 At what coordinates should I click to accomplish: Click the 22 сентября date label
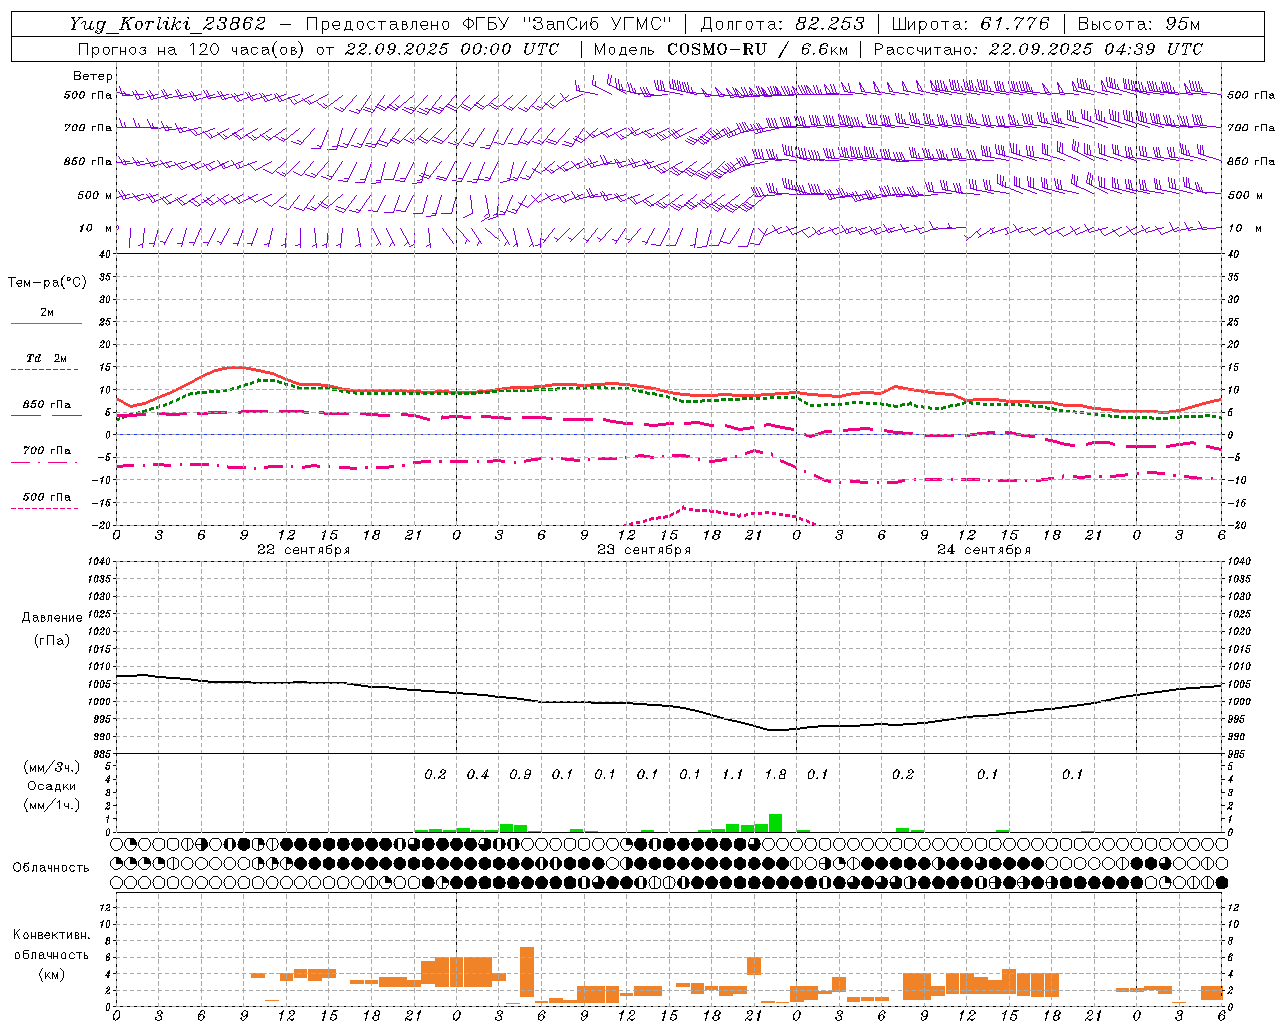click(x=303, y=550)
